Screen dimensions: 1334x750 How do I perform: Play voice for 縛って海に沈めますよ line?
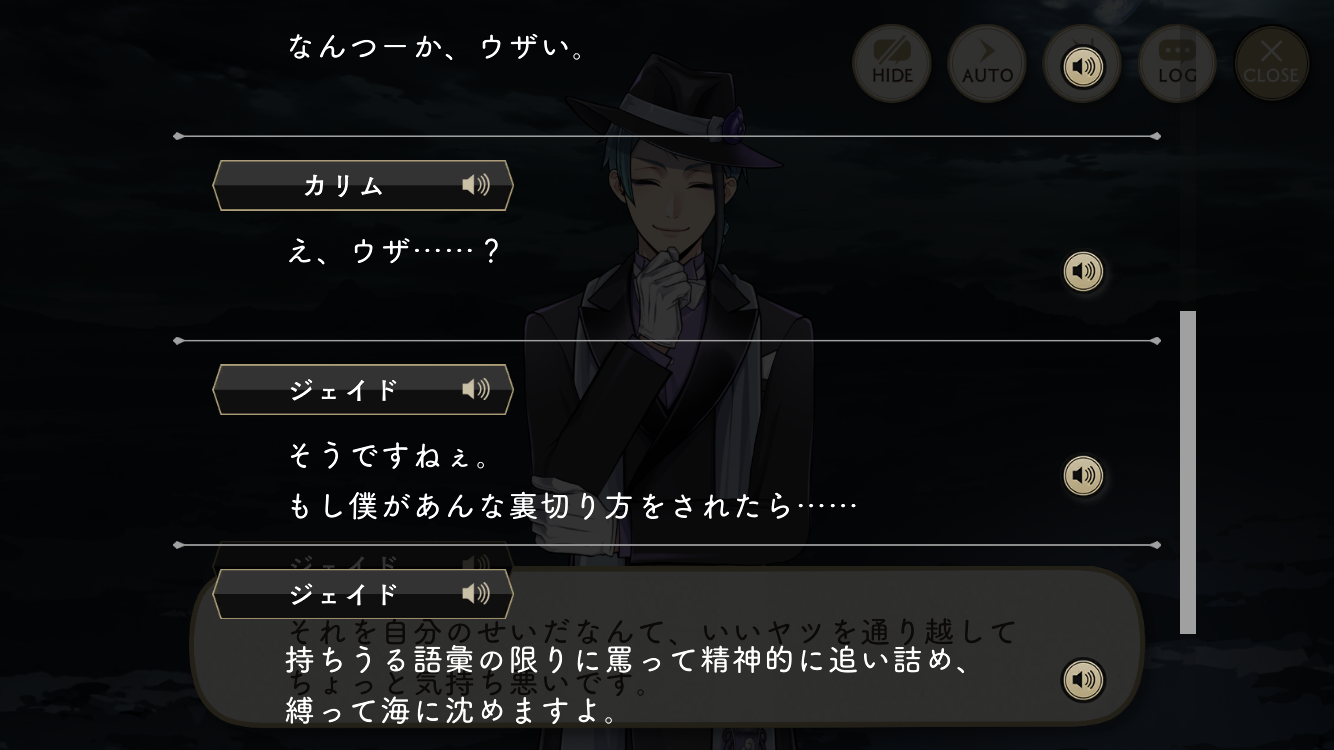1083,680
